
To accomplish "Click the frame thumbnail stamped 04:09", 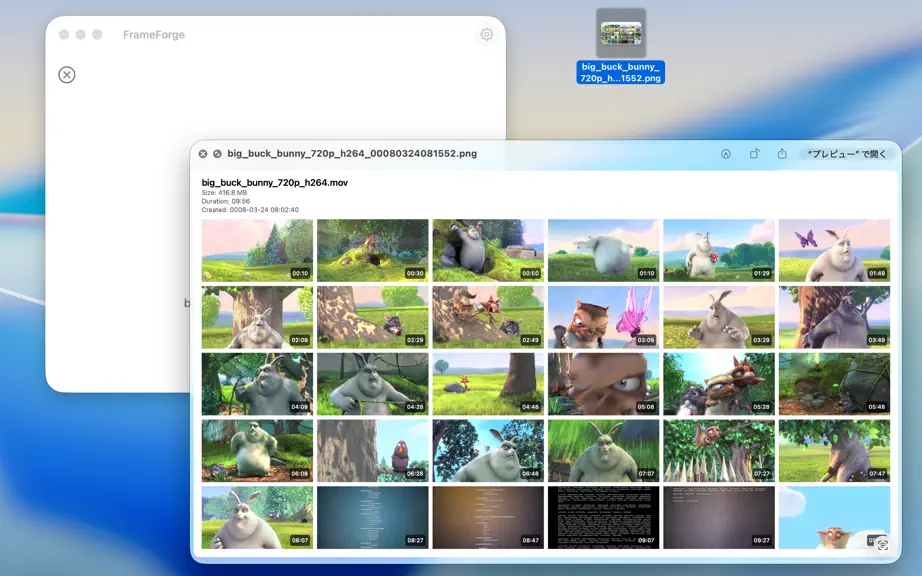I will click(257, 384).
